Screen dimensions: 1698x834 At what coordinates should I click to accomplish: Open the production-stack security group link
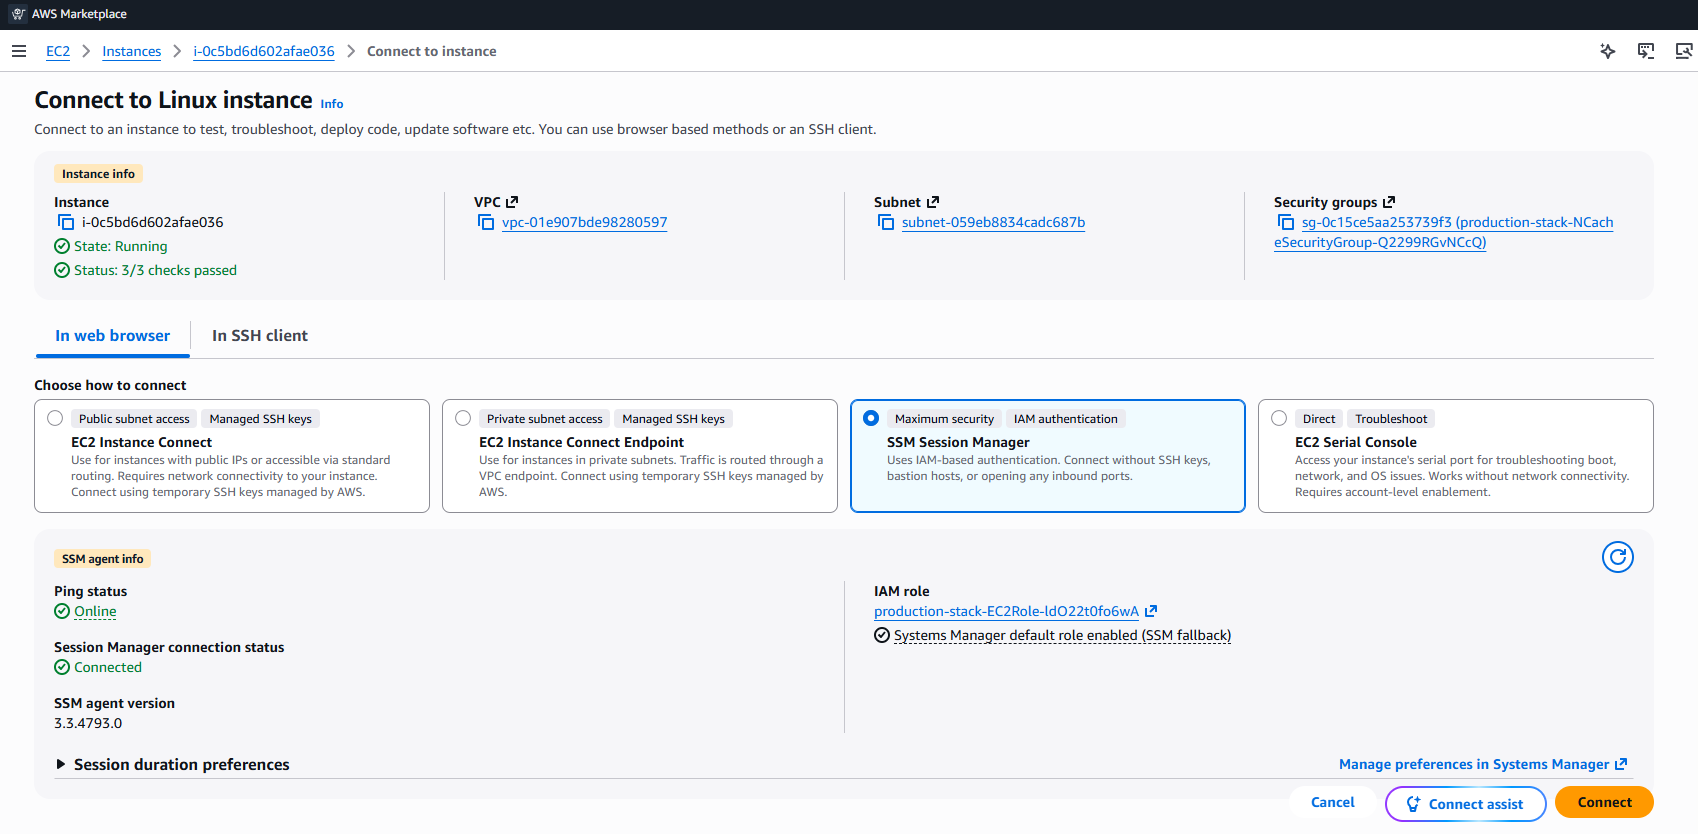[1443, 232]
